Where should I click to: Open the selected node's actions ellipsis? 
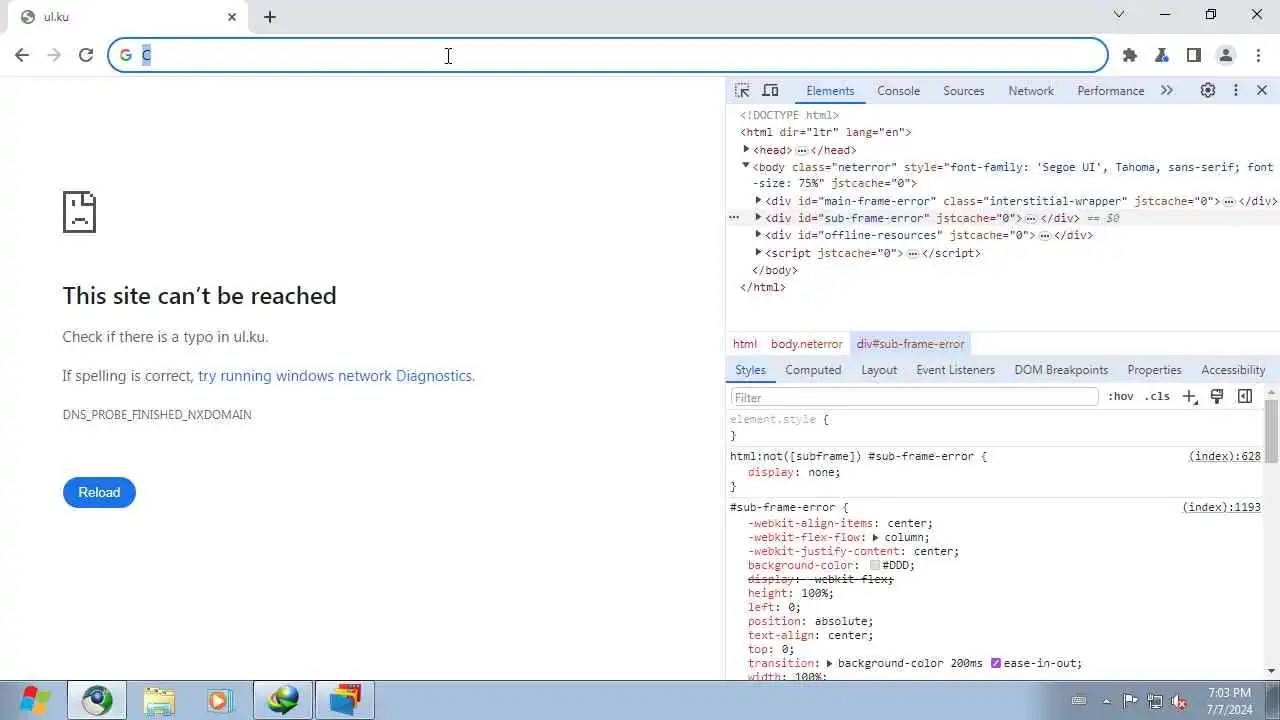(x=734, y=217)
